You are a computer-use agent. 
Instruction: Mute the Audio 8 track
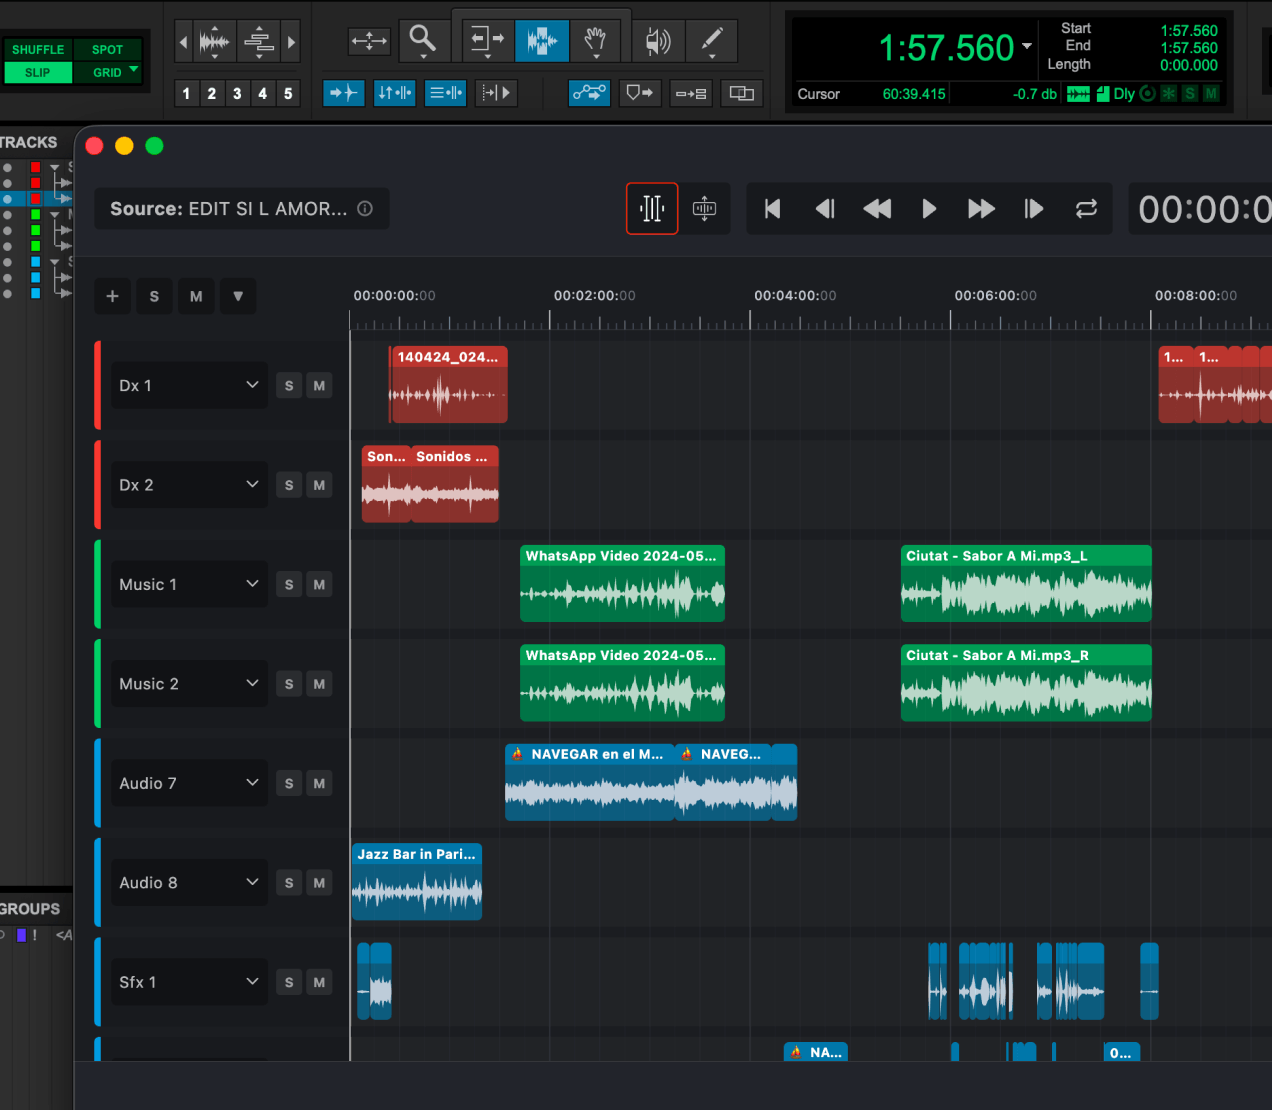coord(319,882)
